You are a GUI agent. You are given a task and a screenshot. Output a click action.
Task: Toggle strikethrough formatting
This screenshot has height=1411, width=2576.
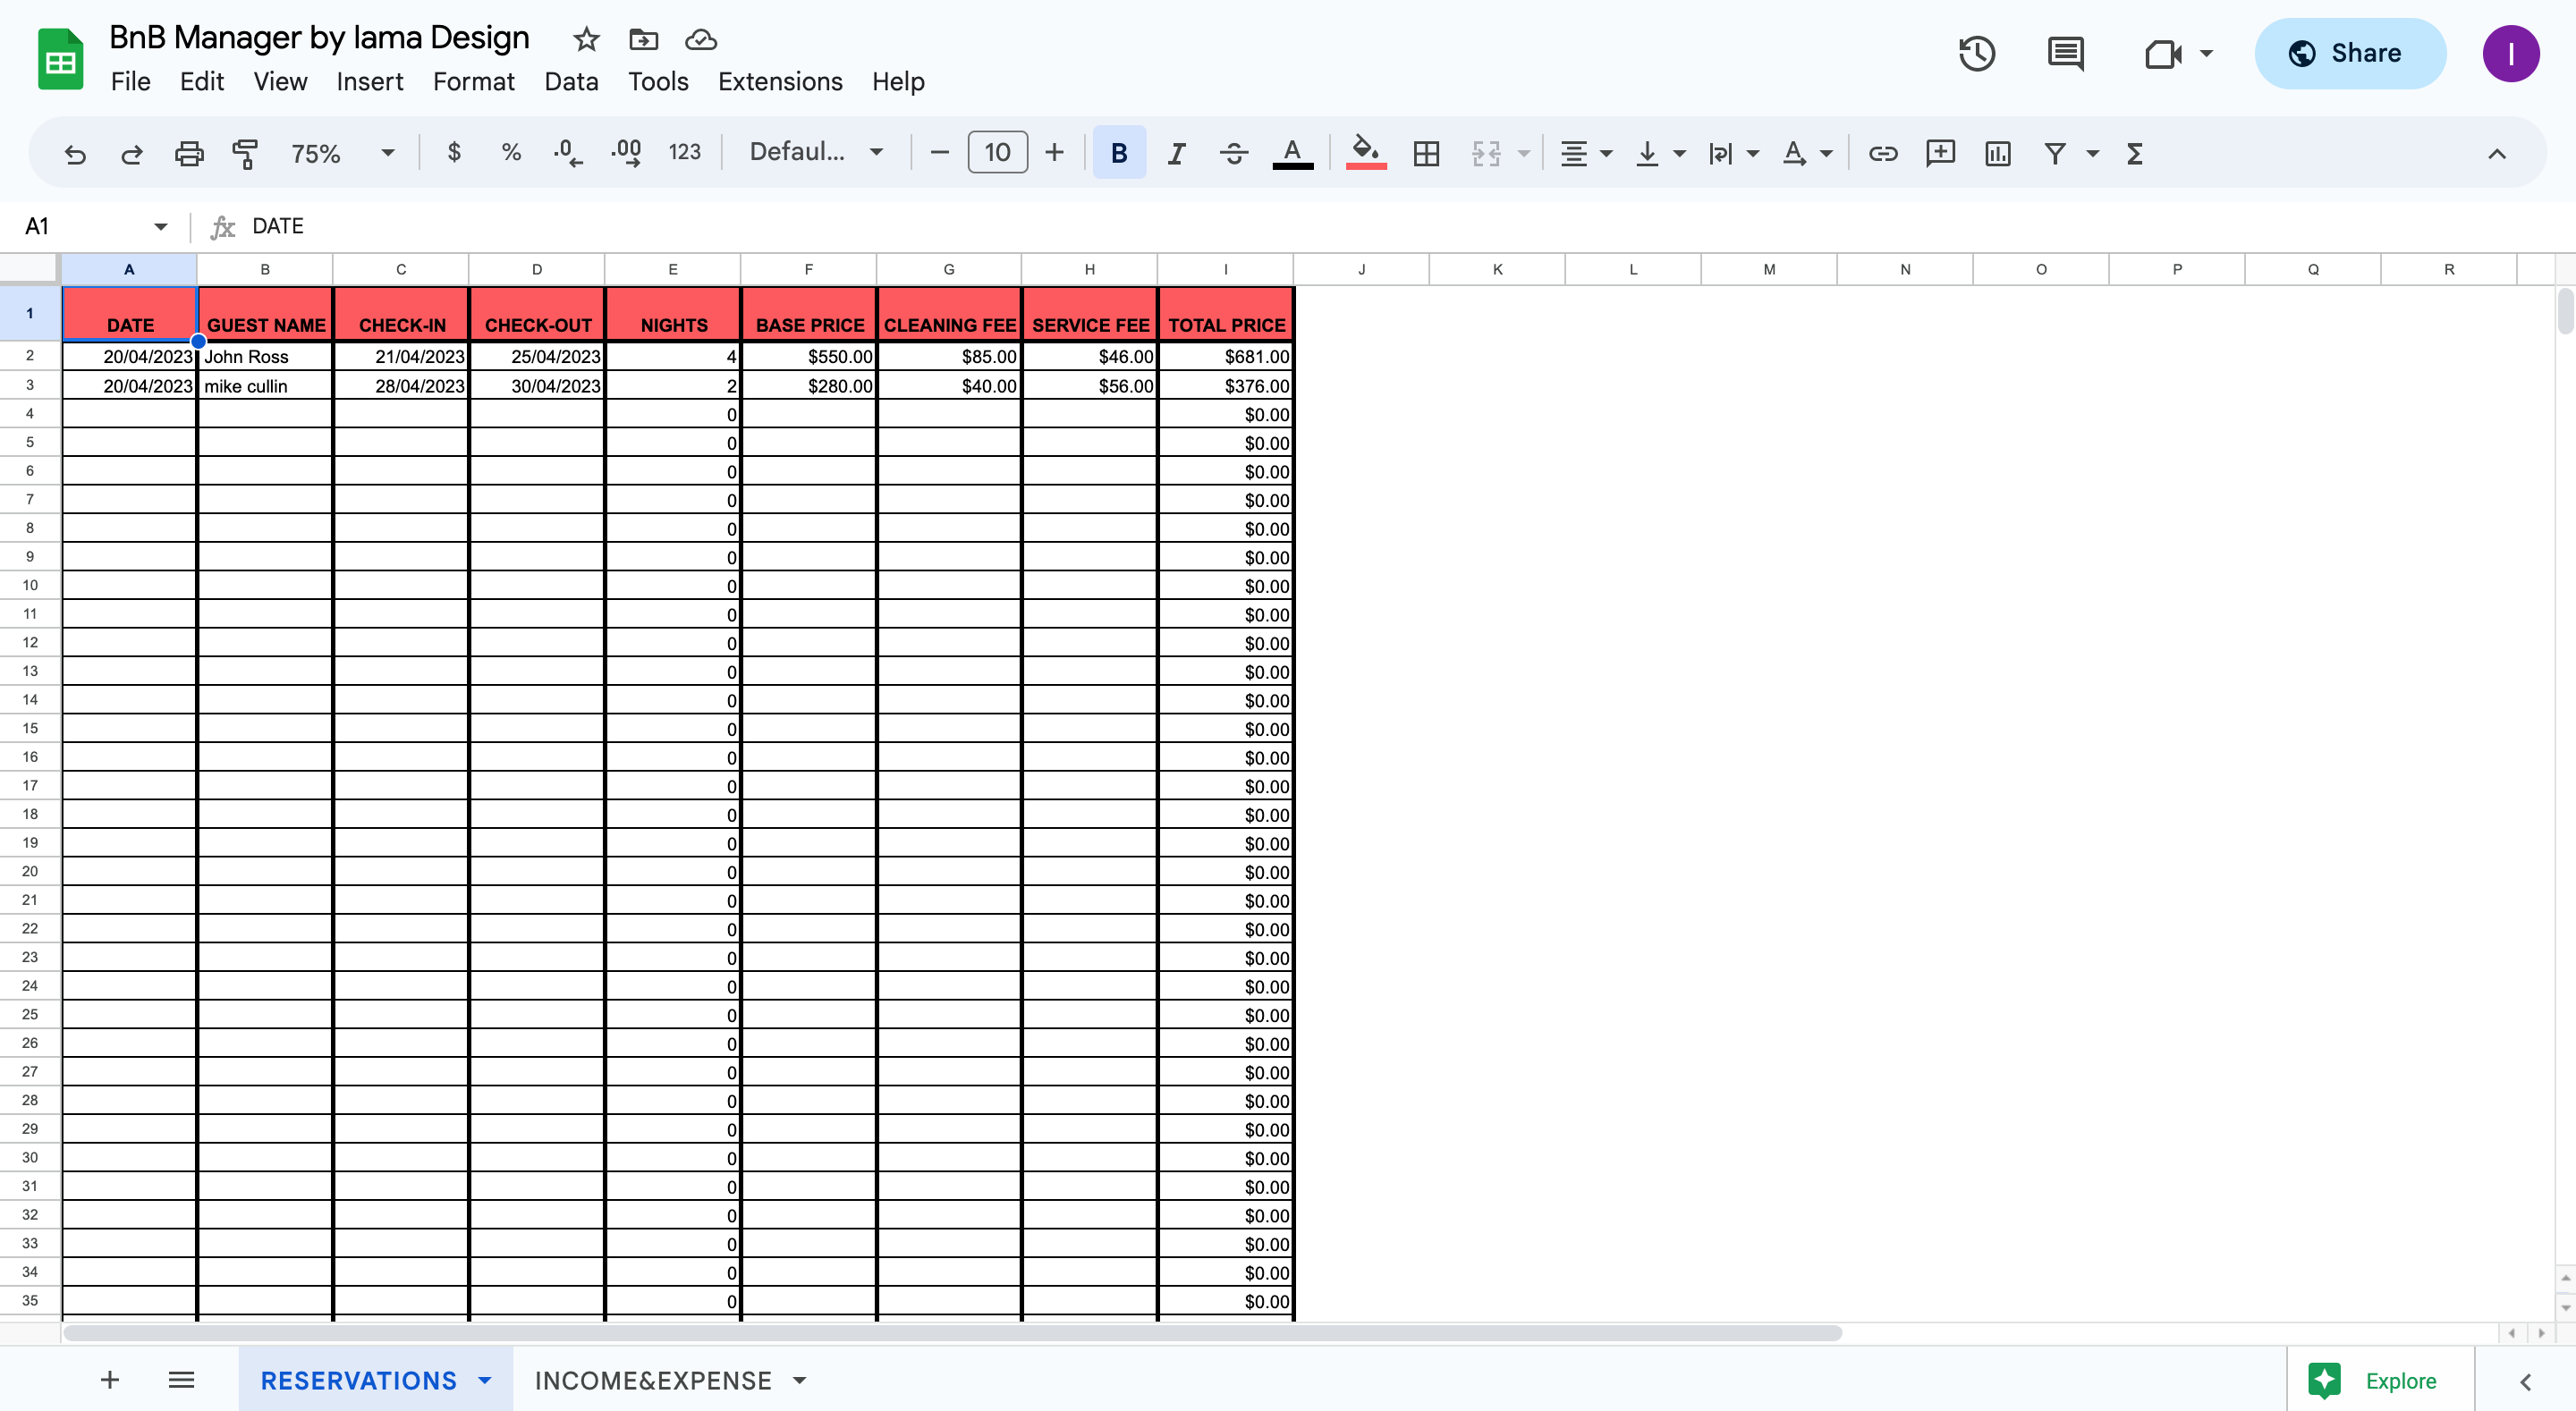pos(1234,153)
